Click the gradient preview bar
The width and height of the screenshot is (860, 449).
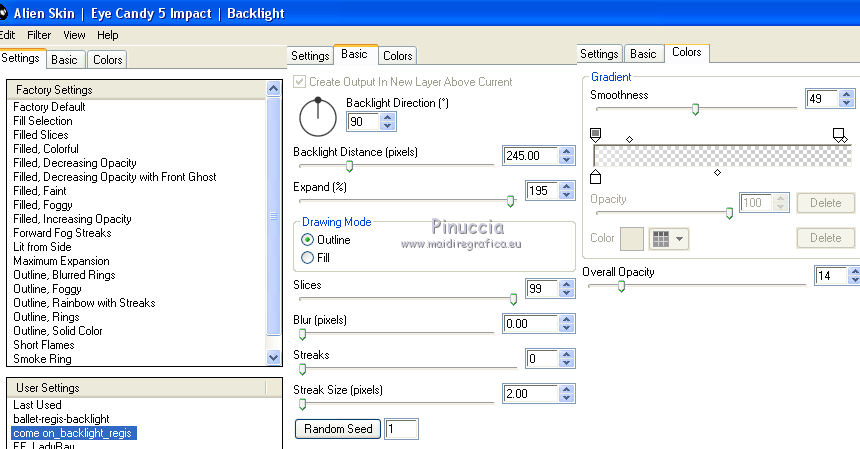pos(722,156)
